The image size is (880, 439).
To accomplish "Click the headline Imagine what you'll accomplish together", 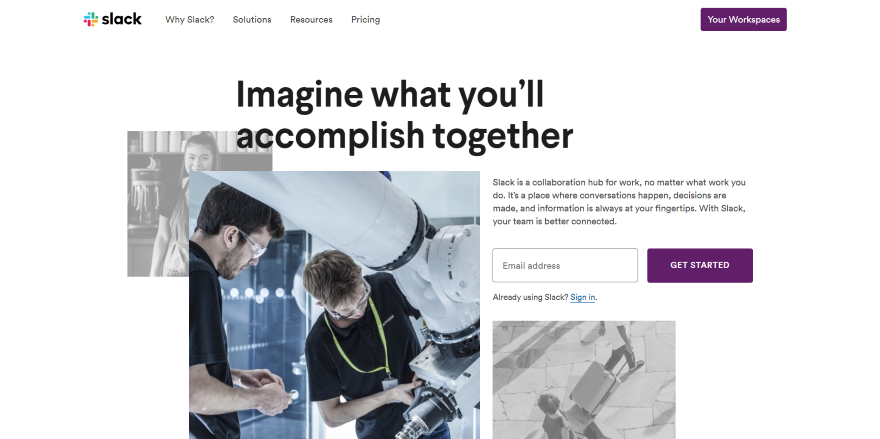I will click(x=404, y=115).
